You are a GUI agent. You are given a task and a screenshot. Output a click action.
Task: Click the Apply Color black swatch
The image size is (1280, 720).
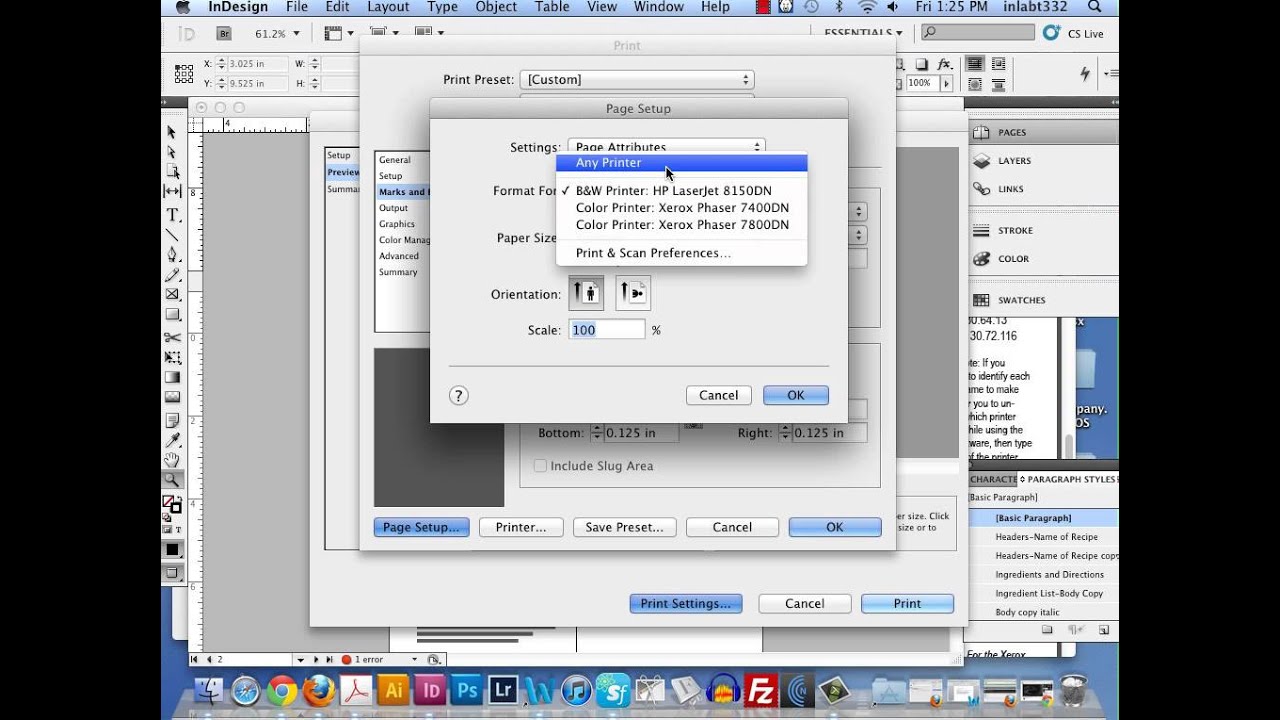pyautogui.click(x=172, y=549)
